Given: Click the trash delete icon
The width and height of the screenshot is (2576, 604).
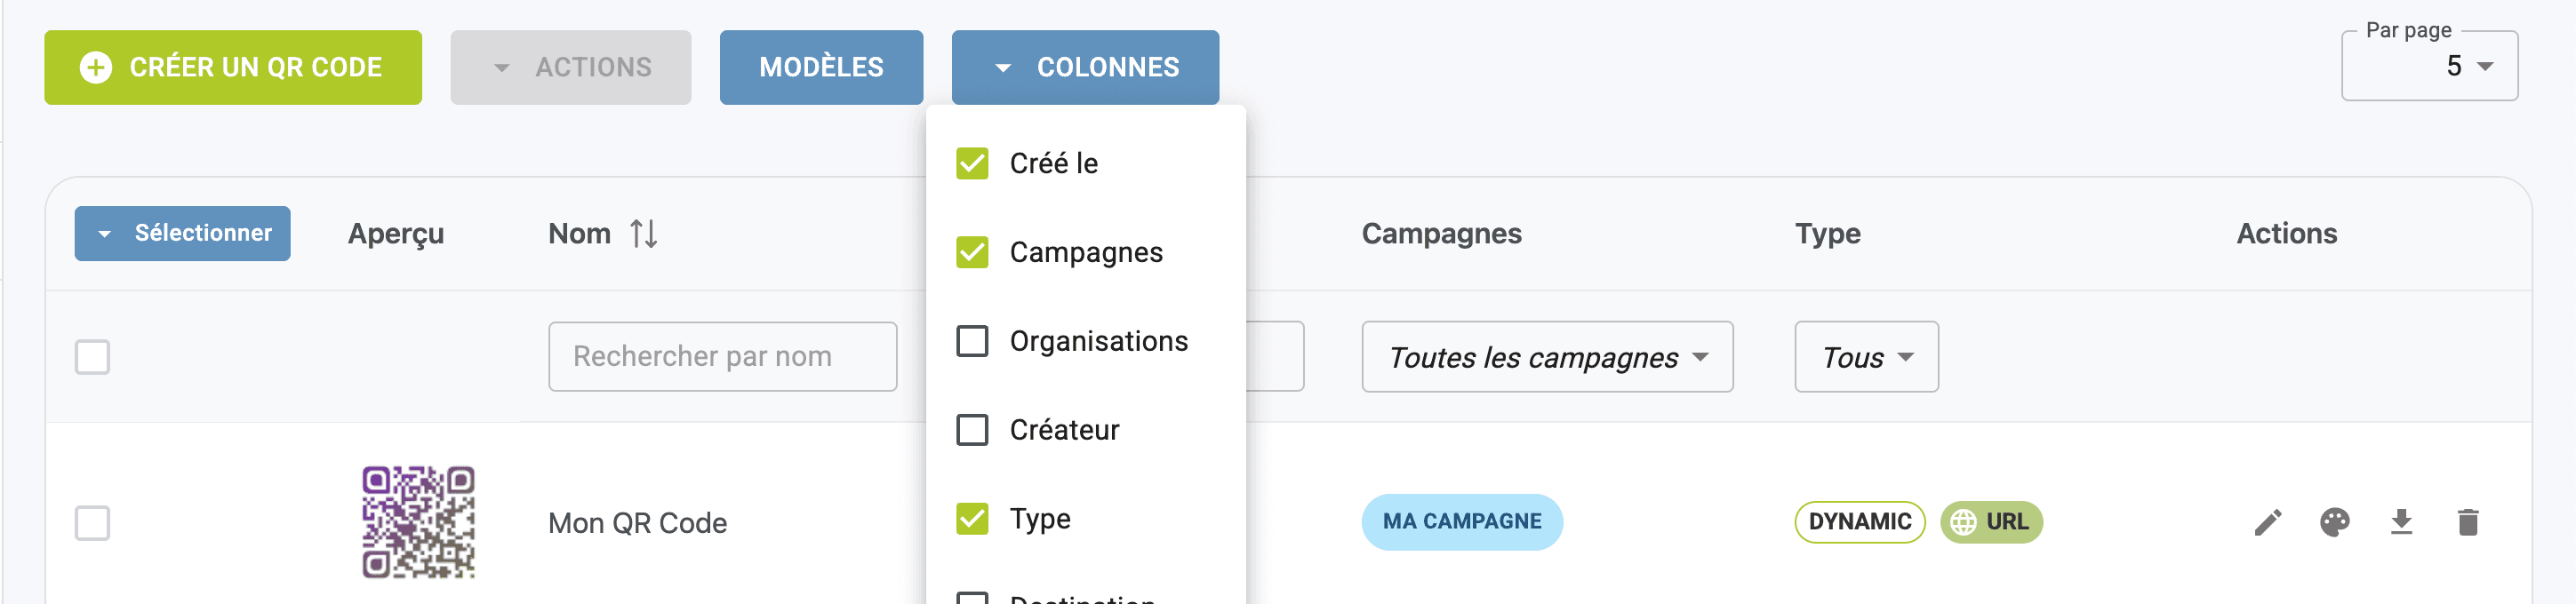Looking at the screenshot, I should [x=2467, y=522].
